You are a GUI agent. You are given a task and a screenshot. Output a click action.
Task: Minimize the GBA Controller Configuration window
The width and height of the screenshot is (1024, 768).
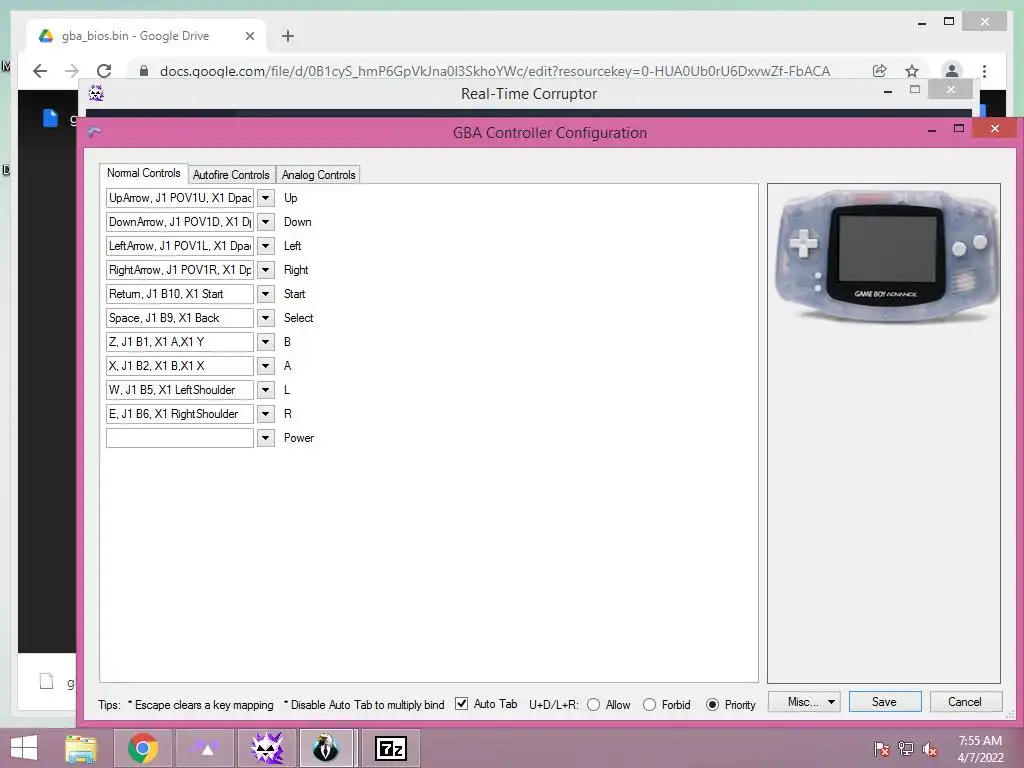point(932,130)
